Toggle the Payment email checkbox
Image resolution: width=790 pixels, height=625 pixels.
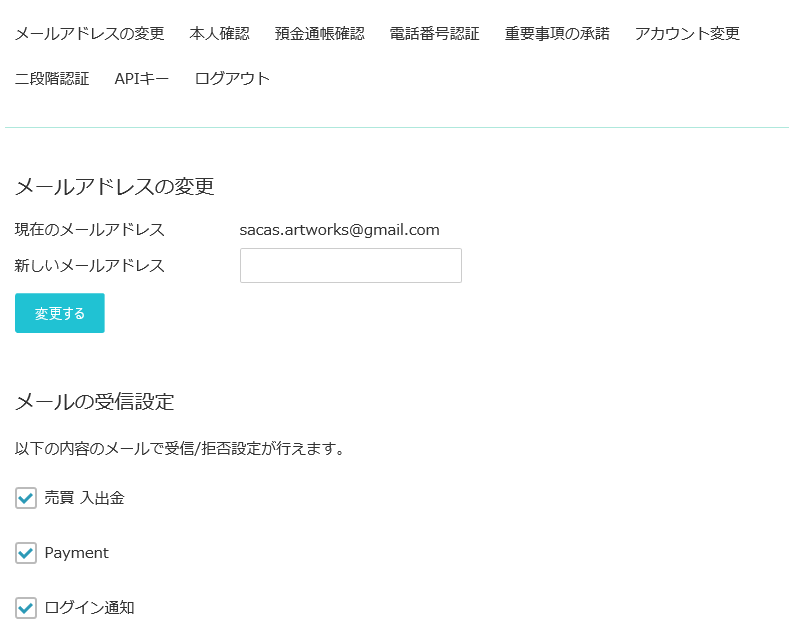26,553
